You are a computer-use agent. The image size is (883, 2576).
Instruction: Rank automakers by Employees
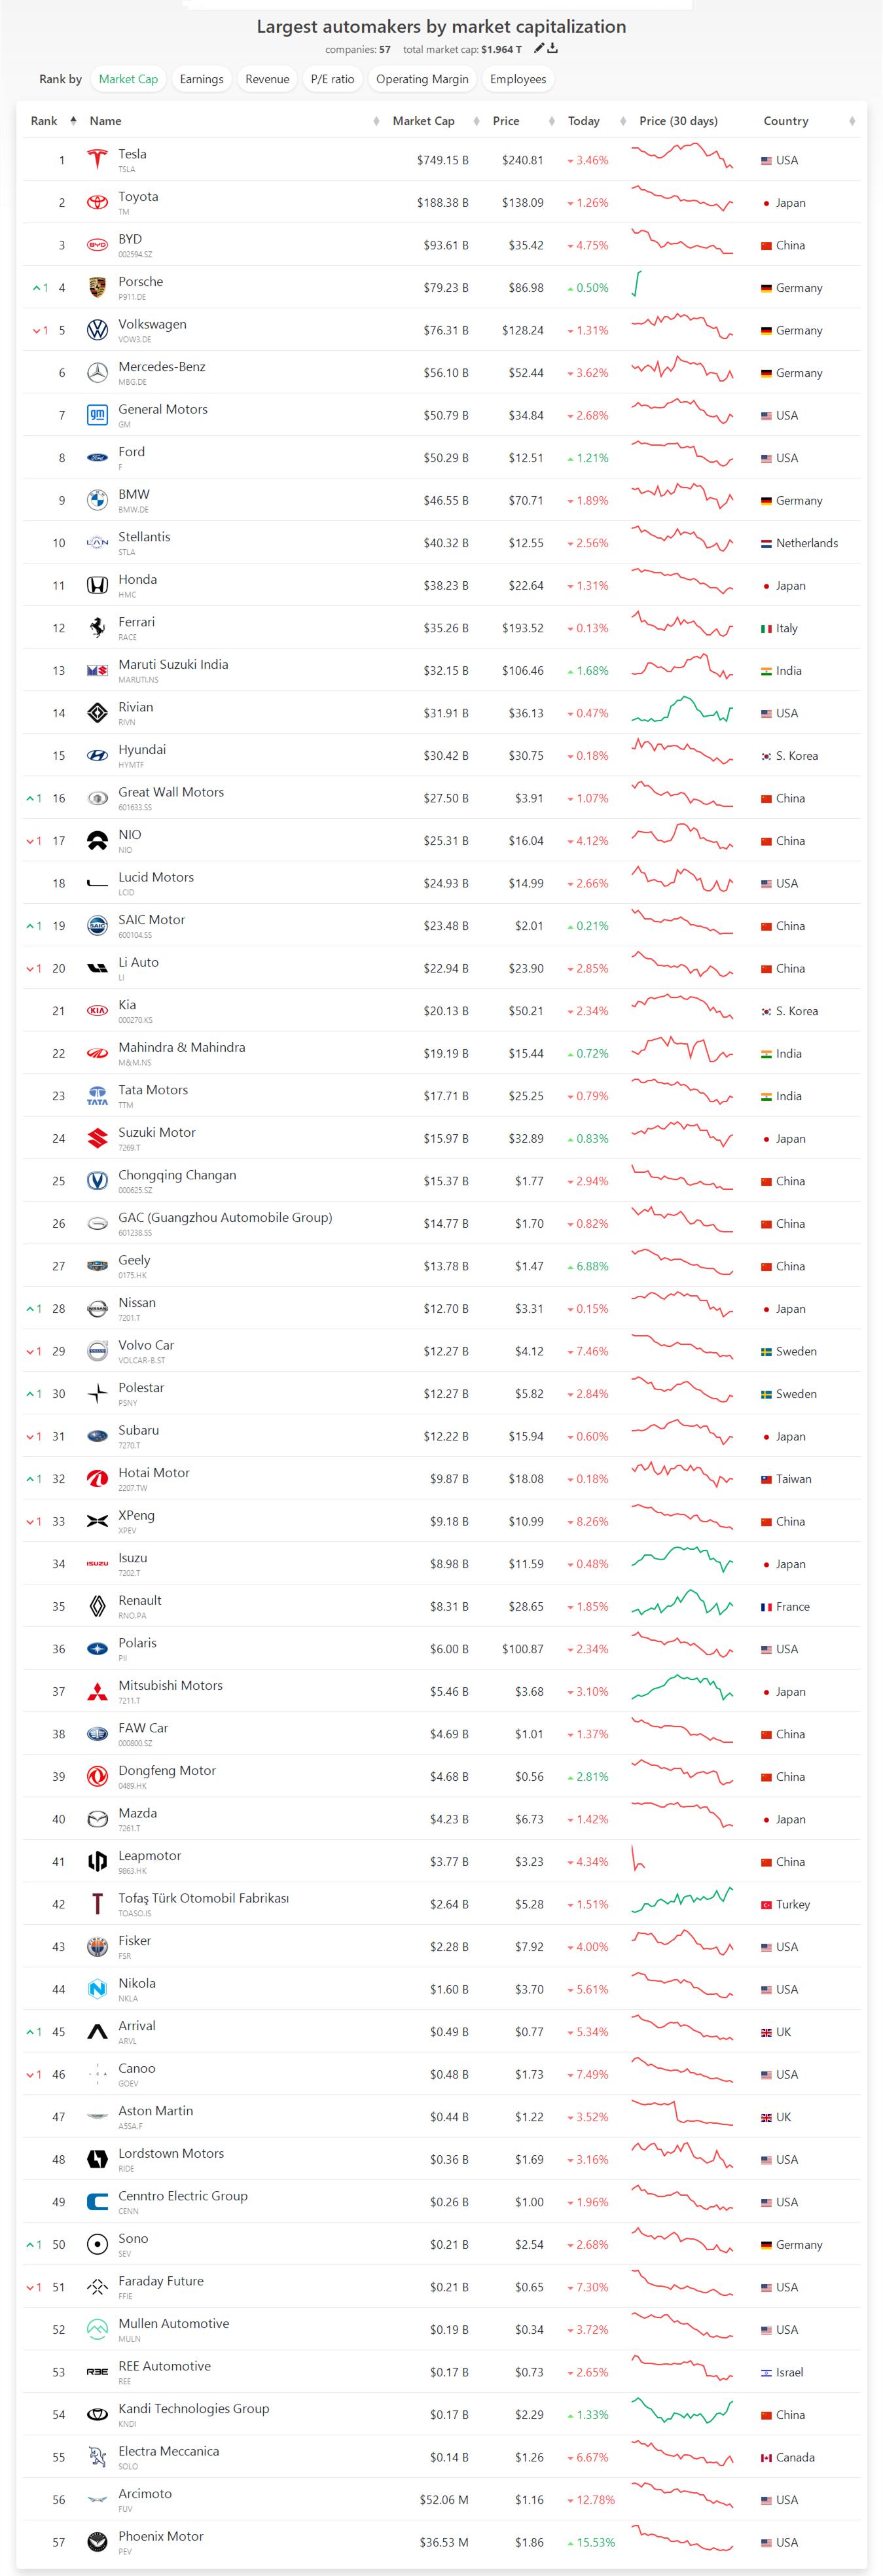(518, 79)
